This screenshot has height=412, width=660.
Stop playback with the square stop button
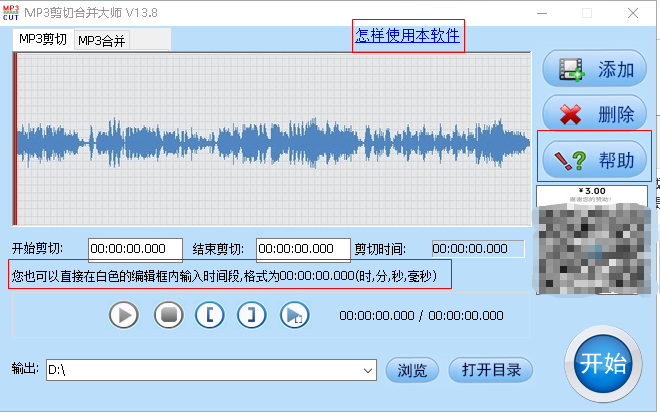[168, 315]
